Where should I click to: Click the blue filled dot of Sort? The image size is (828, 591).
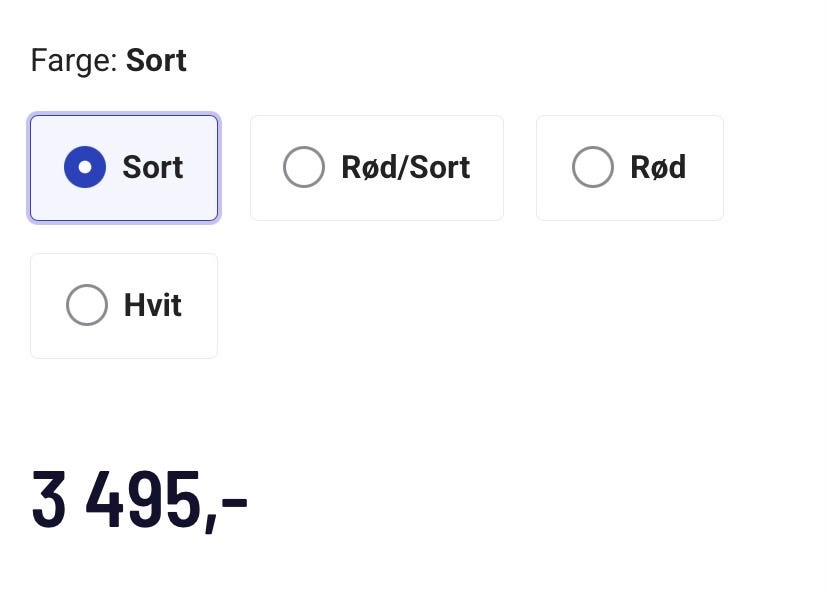click(85, 167)
